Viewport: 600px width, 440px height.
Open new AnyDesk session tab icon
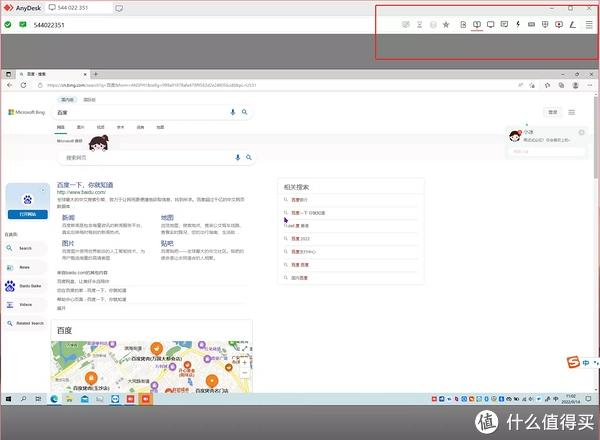tap(119, 8)
